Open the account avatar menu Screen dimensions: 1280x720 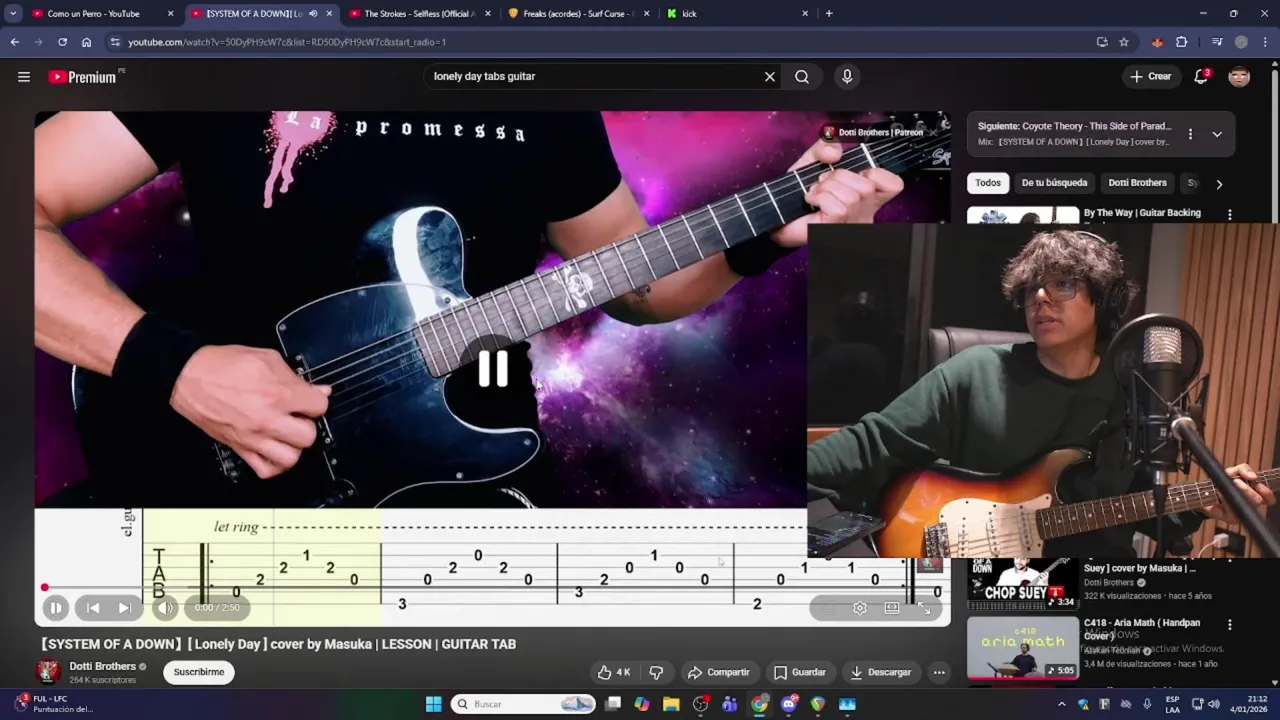1239,77
